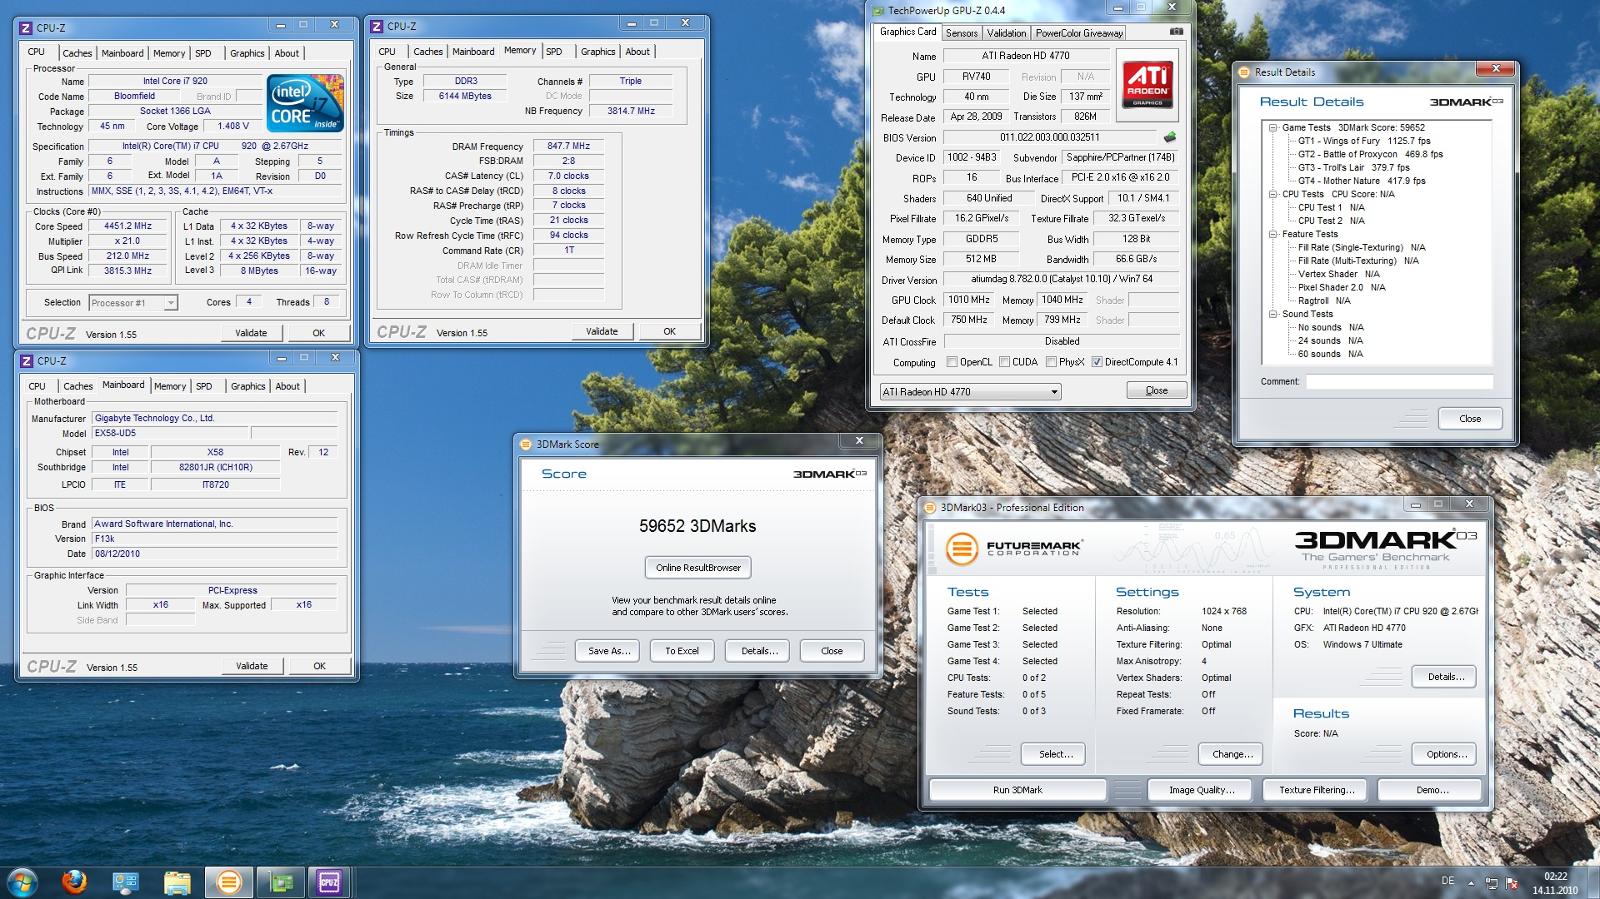This screenshot has height=899, width=1600.
Task: Click Details... in 3DMark Score window
Action: [x=759, y=650]
